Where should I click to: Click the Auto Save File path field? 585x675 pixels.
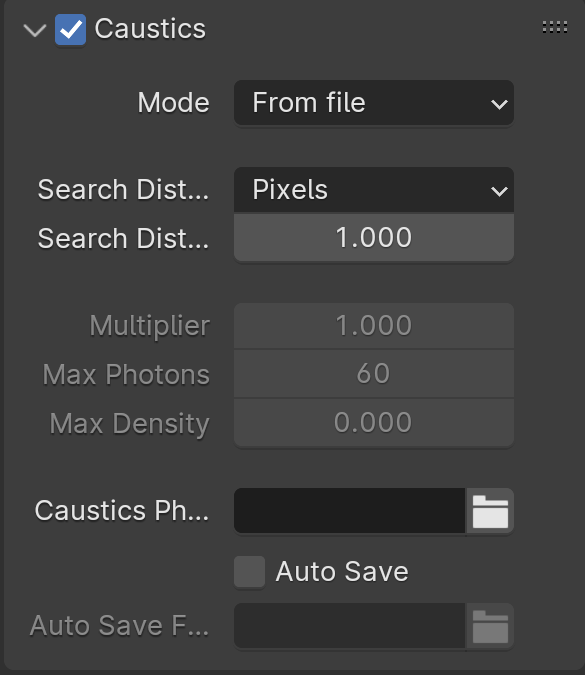pyautogui.click(x=350, y=626)
